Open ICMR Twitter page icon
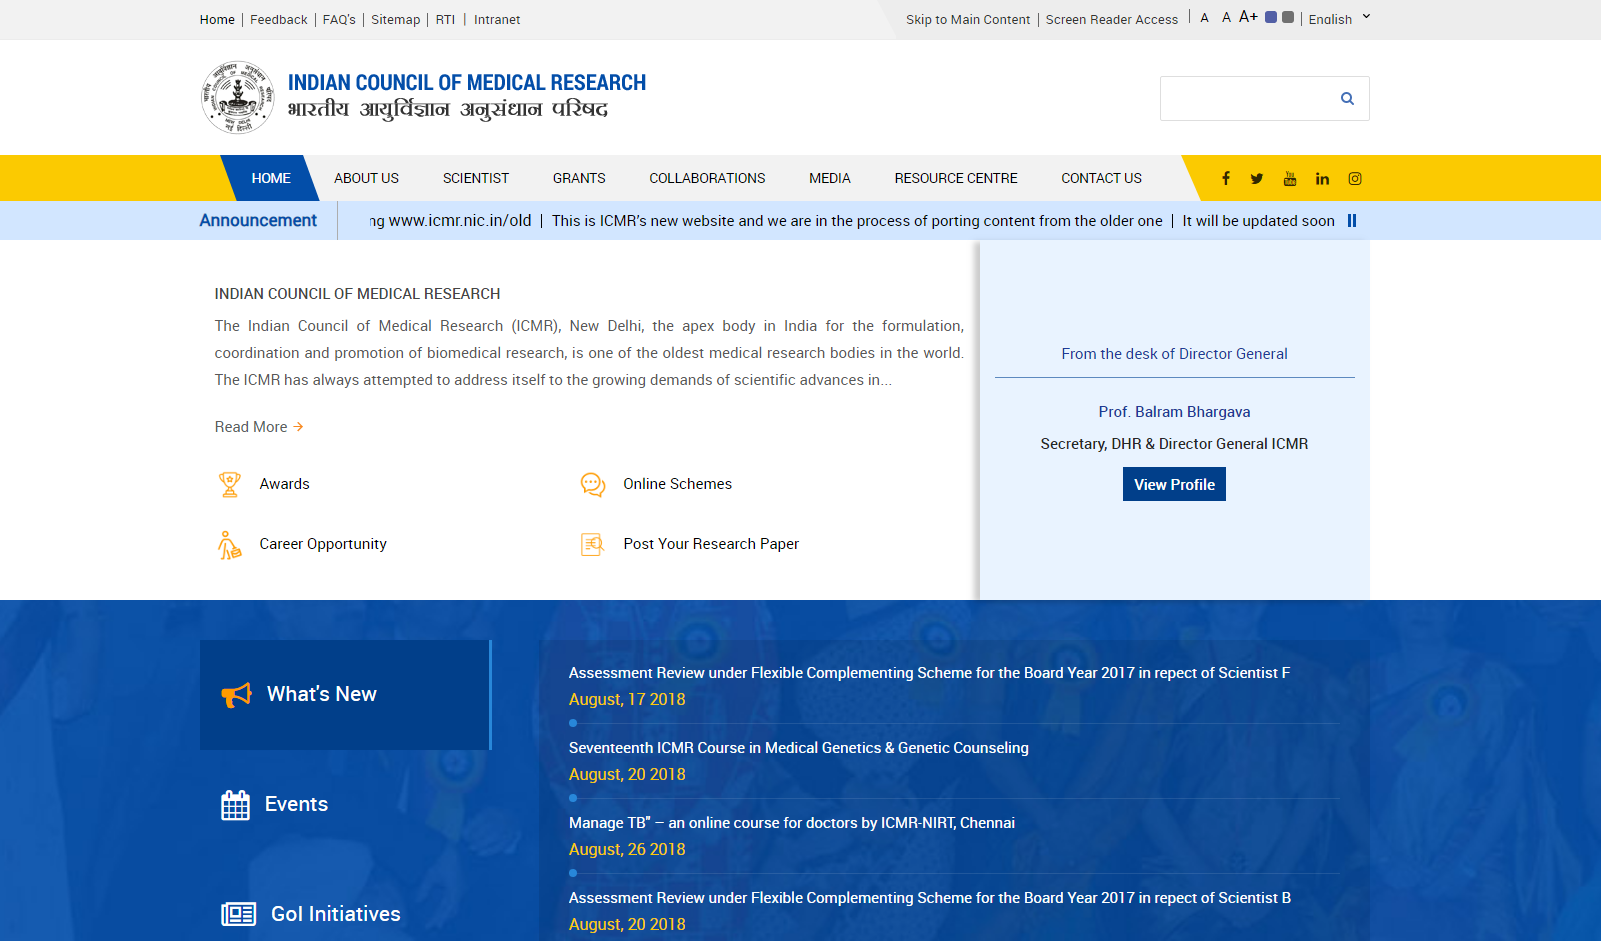The height and width of the screenshot is (941, 1601). tap(1257, 179)
